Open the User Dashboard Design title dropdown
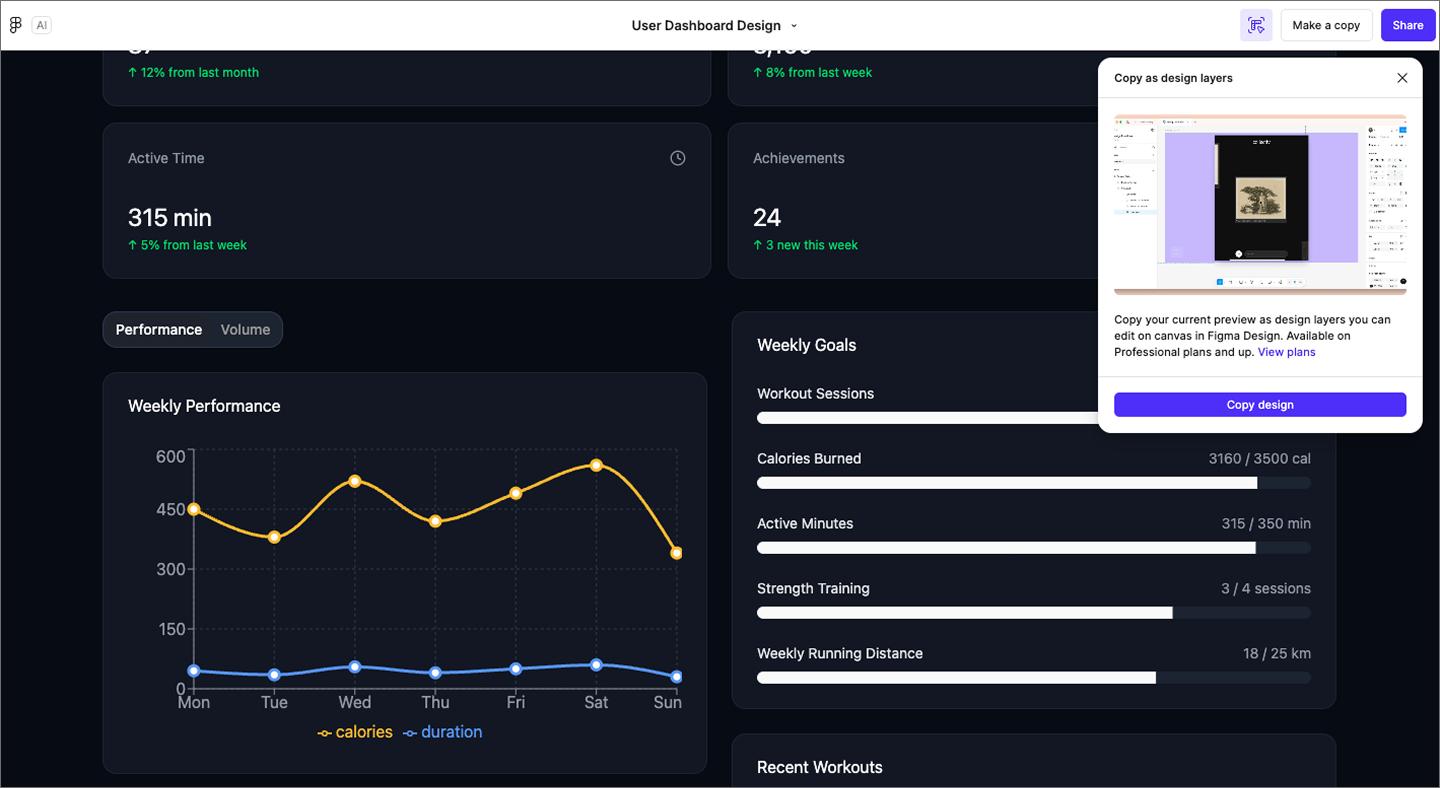Image resolution: width=1440 pixels, height=788 pixels. tap(794, 25)
